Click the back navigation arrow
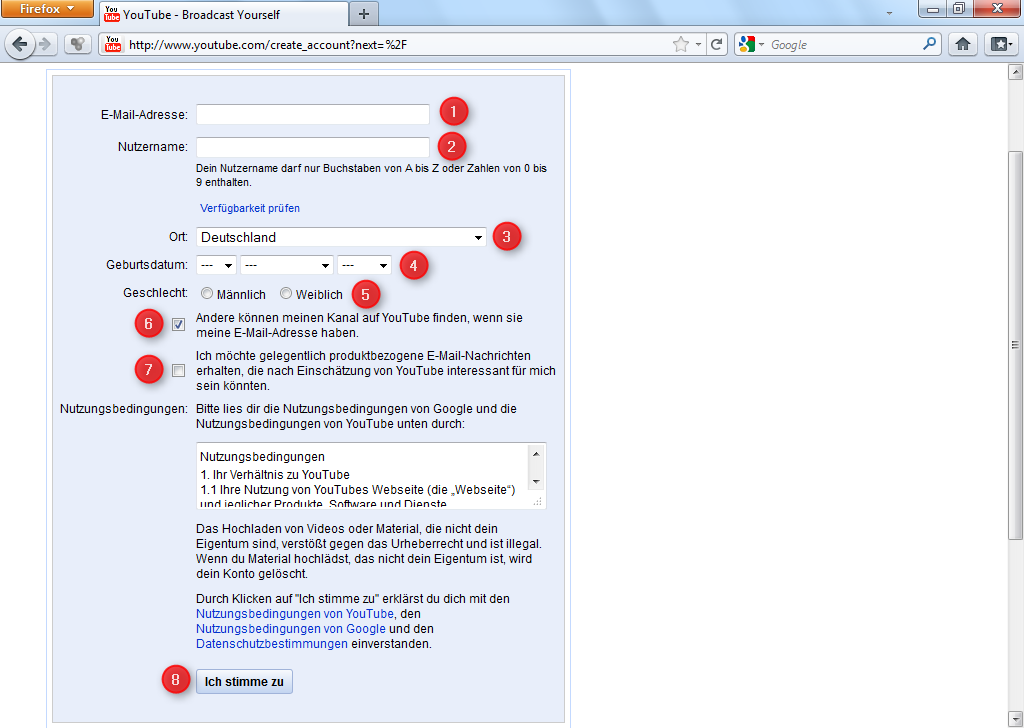The height and width of the screenshot is (728, 1024). pos(21,44)
